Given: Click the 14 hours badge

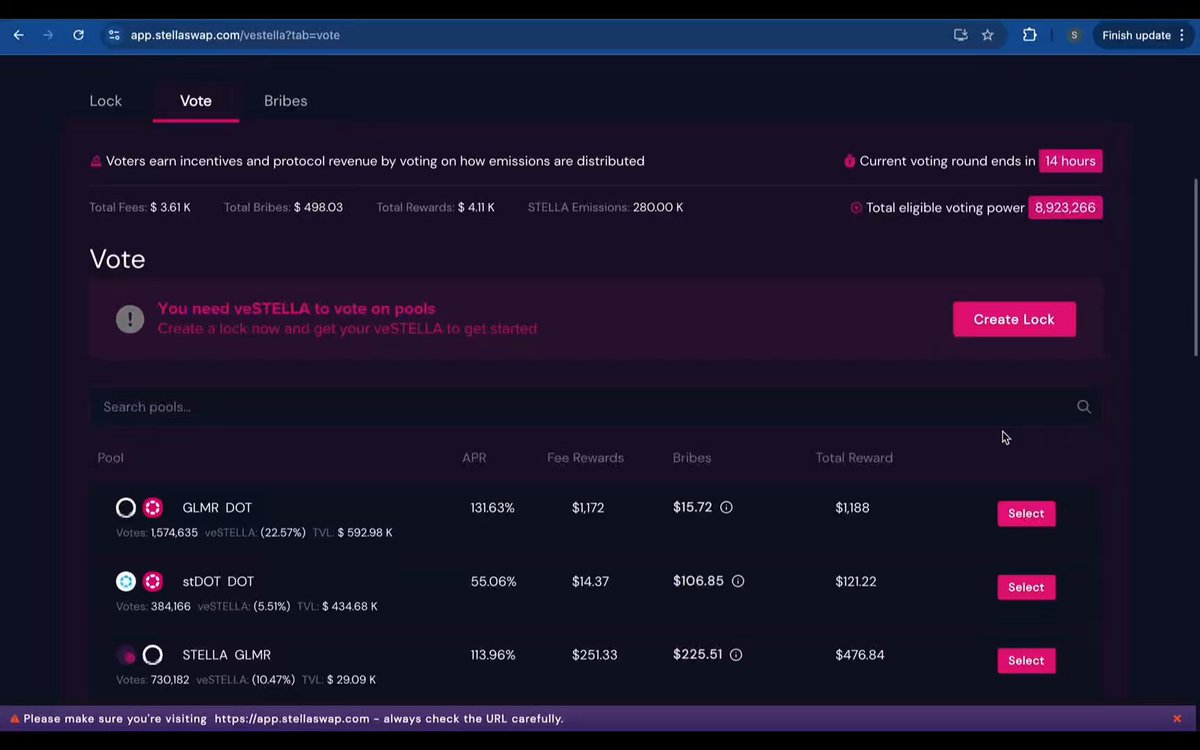Looking at the screenshot, I should [1070, 161].
